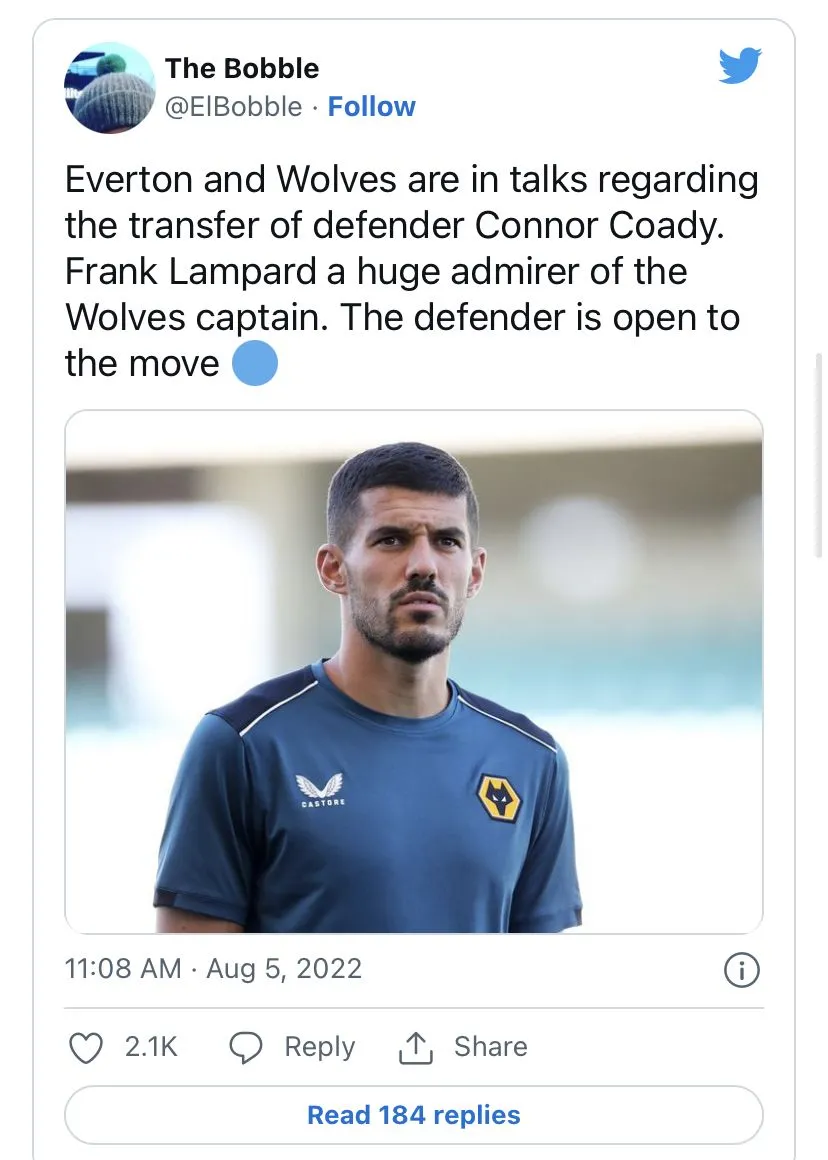Click the Reply text label
The image size is (828, 1160).
coord(319,1047)
